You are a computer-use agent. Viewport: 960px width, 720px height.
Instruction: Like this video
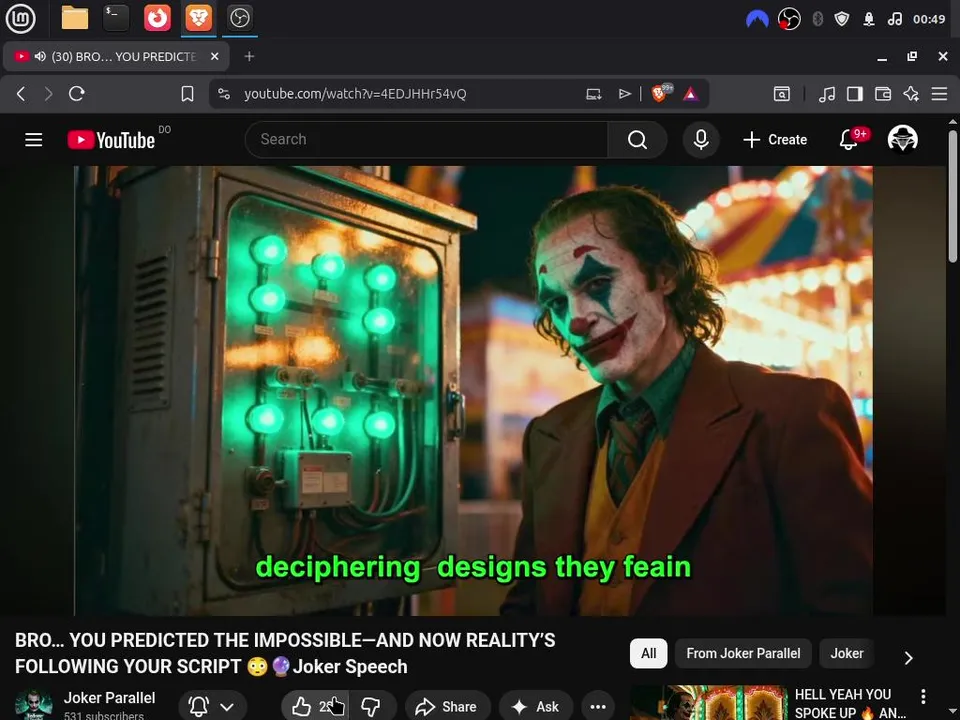[x=315, y=707]
